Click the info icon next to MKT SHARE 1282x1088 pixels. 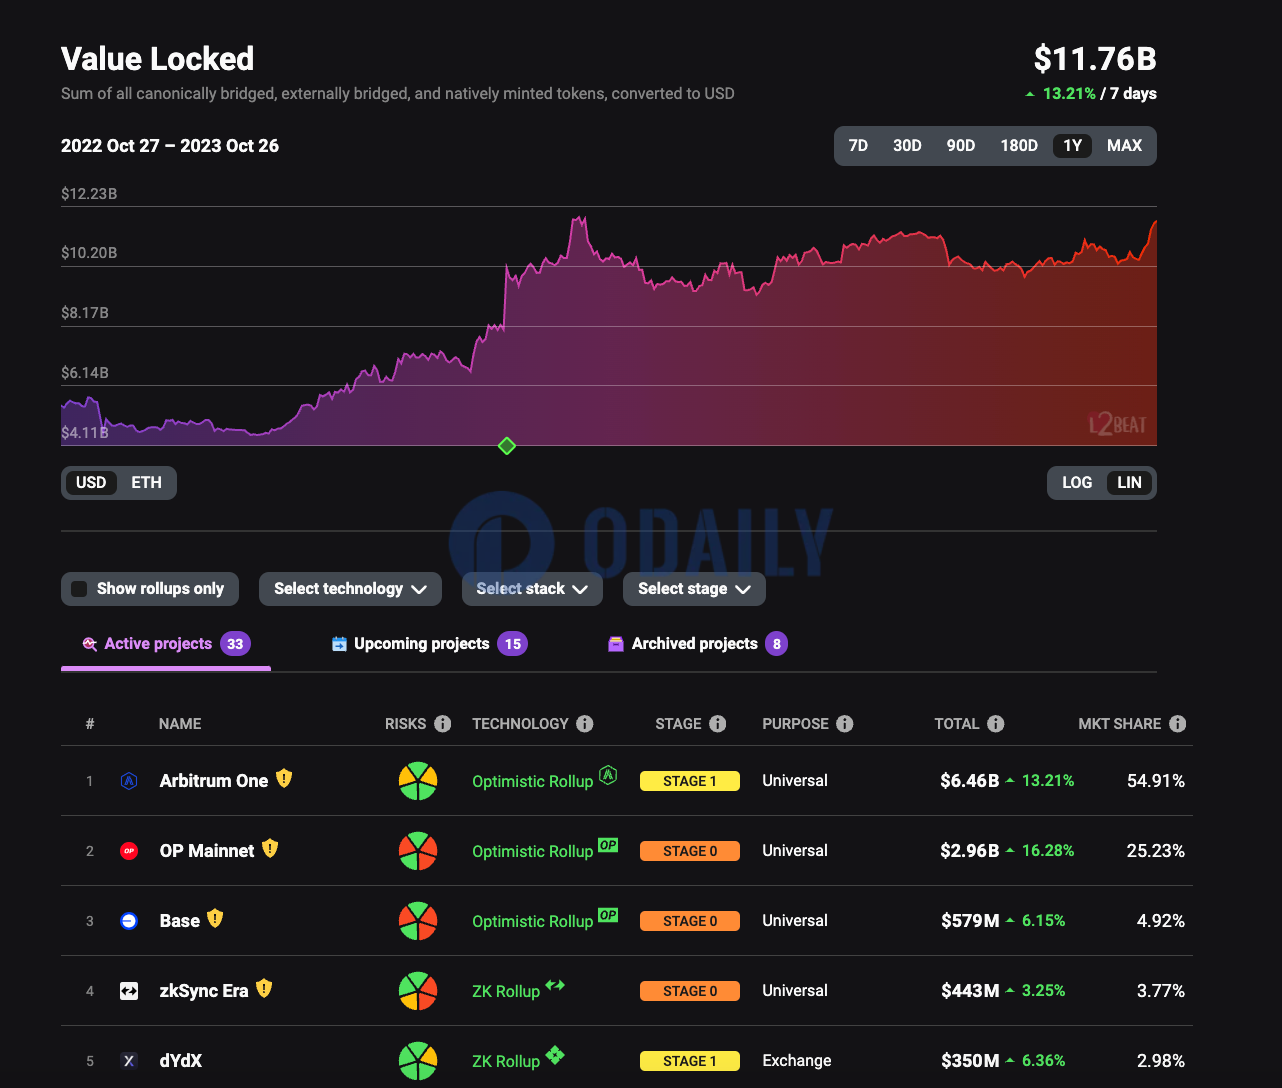click(x=1177, y=724)
